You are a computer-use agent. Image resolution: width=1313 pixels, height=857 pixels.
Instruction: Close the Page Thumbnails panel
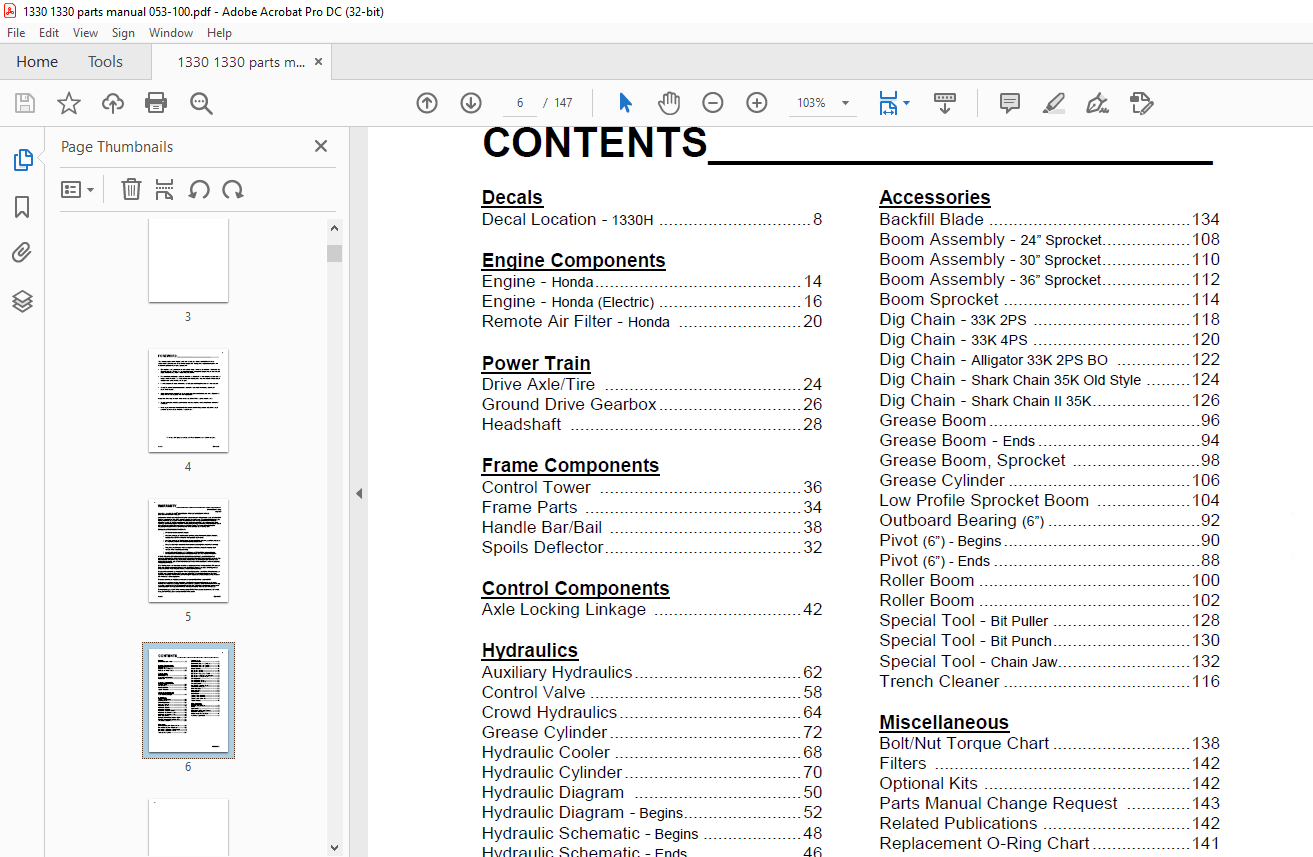click(x=321, y=146)
